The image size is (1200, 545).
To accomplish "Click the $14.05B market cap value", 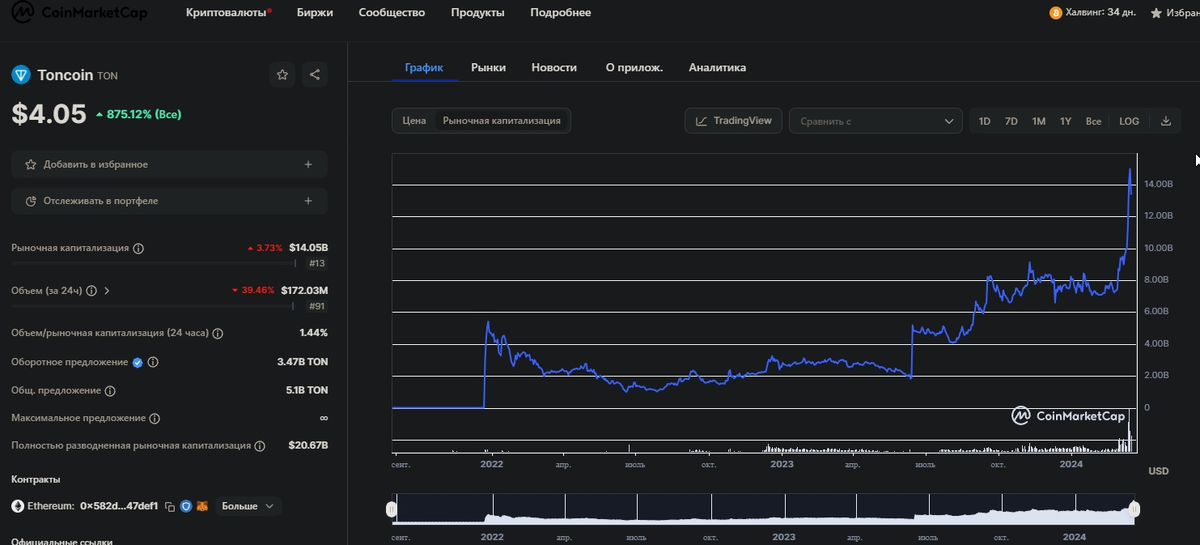I will (x=308, y=248).
